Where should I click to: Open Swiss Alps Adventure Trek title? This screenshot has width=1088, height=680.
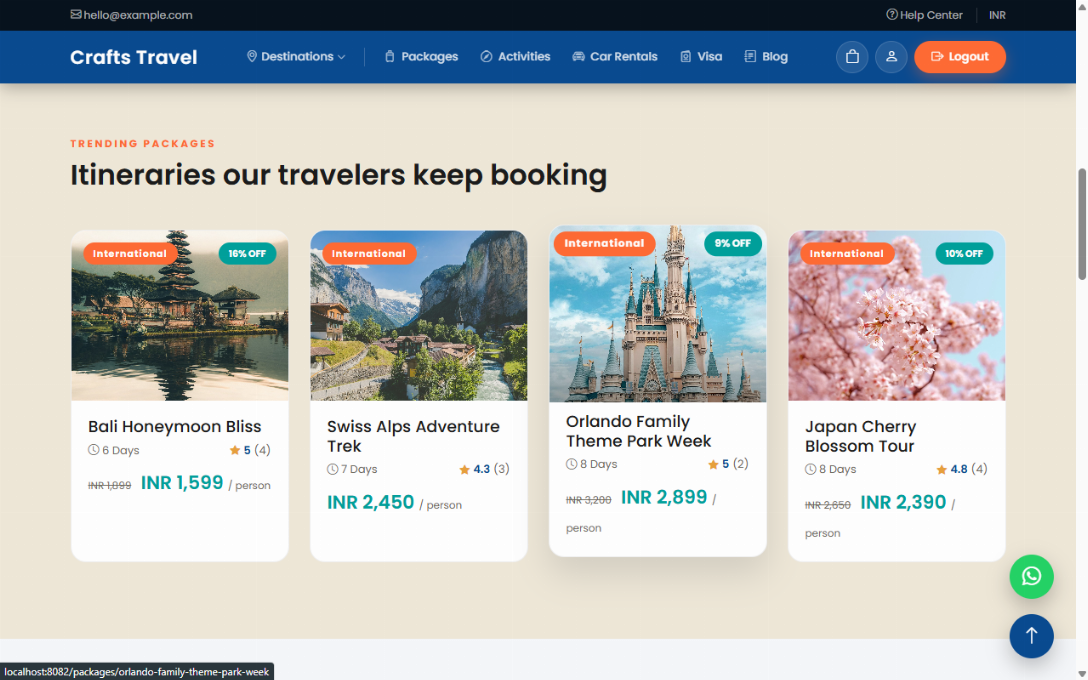point(413,436)
